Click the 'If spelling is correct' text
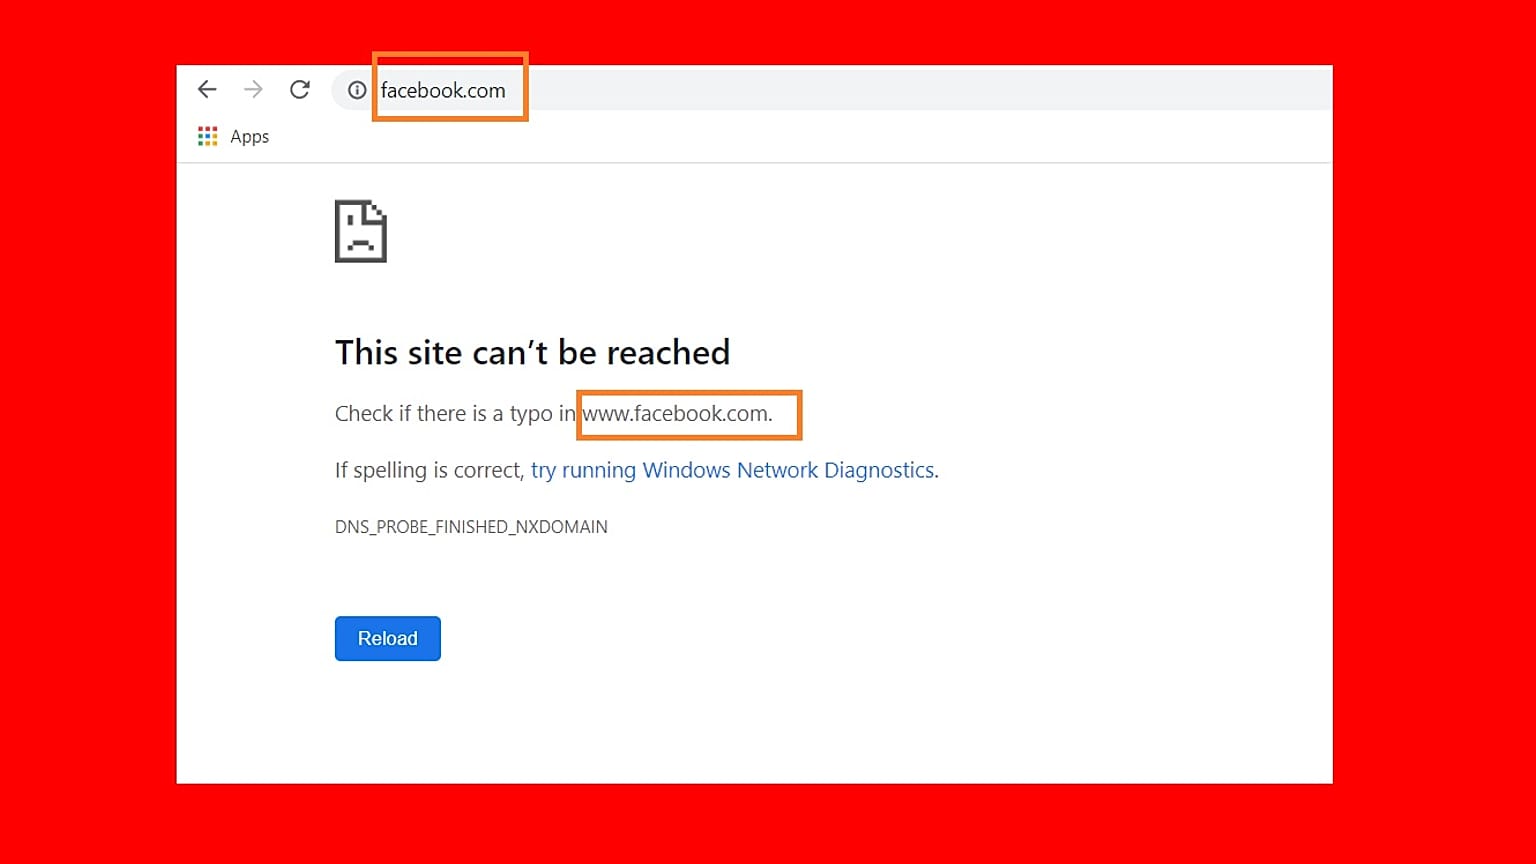Viewport: 1536px width, 864px height. pos(429,470)
